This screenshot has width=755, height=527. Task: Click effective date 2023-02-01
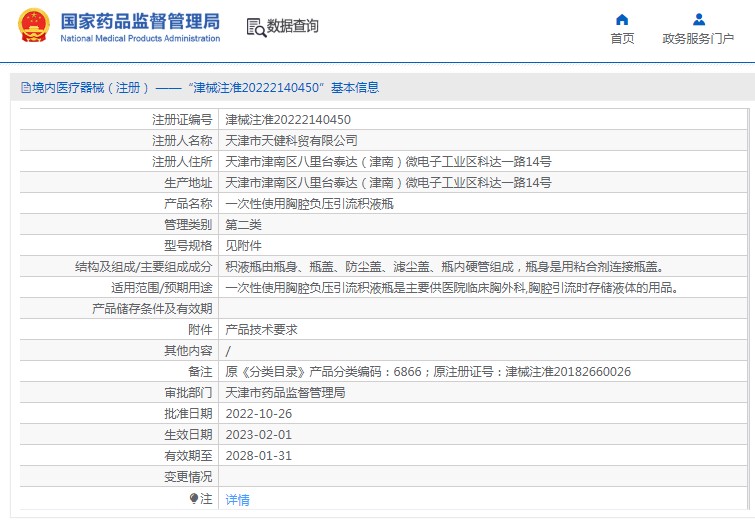click(x=259, y=435)
